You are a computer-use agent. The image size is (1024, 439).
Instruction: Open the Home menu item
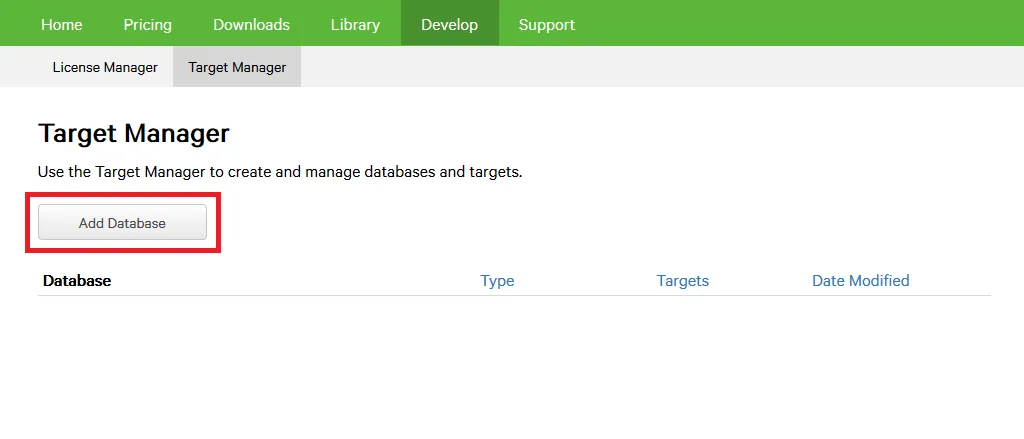pos(62,24)
